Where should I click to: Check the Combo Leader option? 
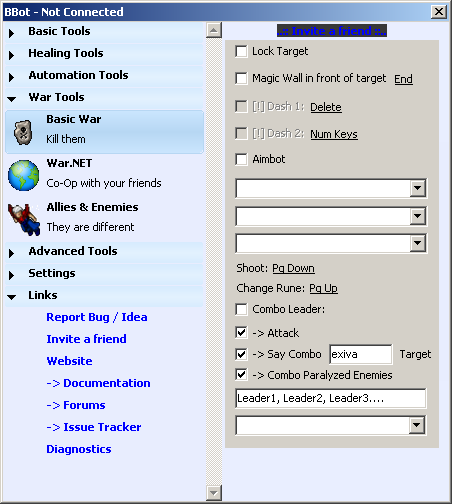point(241,309)
